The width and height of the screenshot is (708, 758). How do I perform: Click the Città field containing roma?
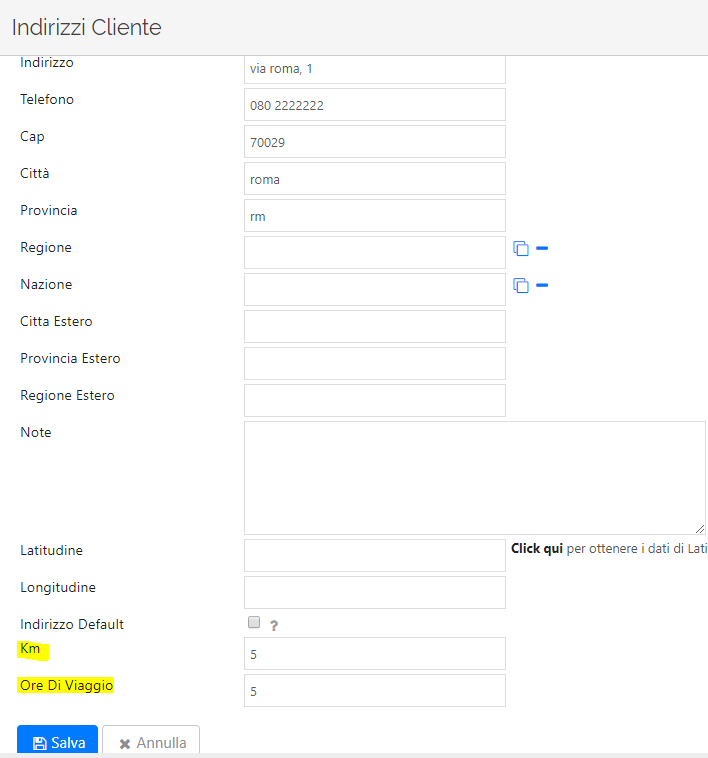(x=375, y=179)
